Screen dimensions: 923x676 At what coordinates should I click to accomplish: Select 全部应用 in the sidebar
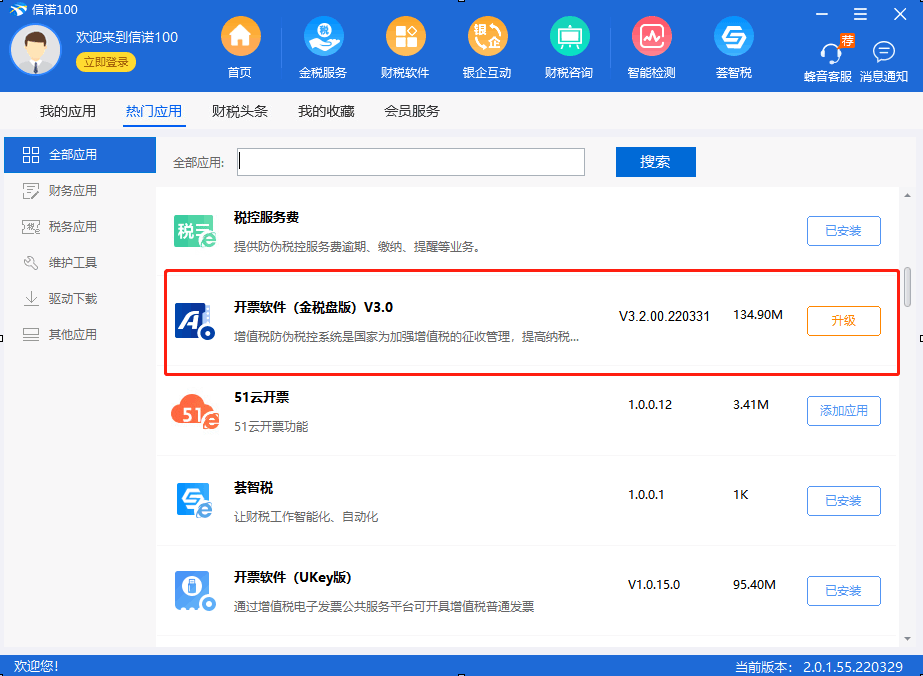pos(80,155)
